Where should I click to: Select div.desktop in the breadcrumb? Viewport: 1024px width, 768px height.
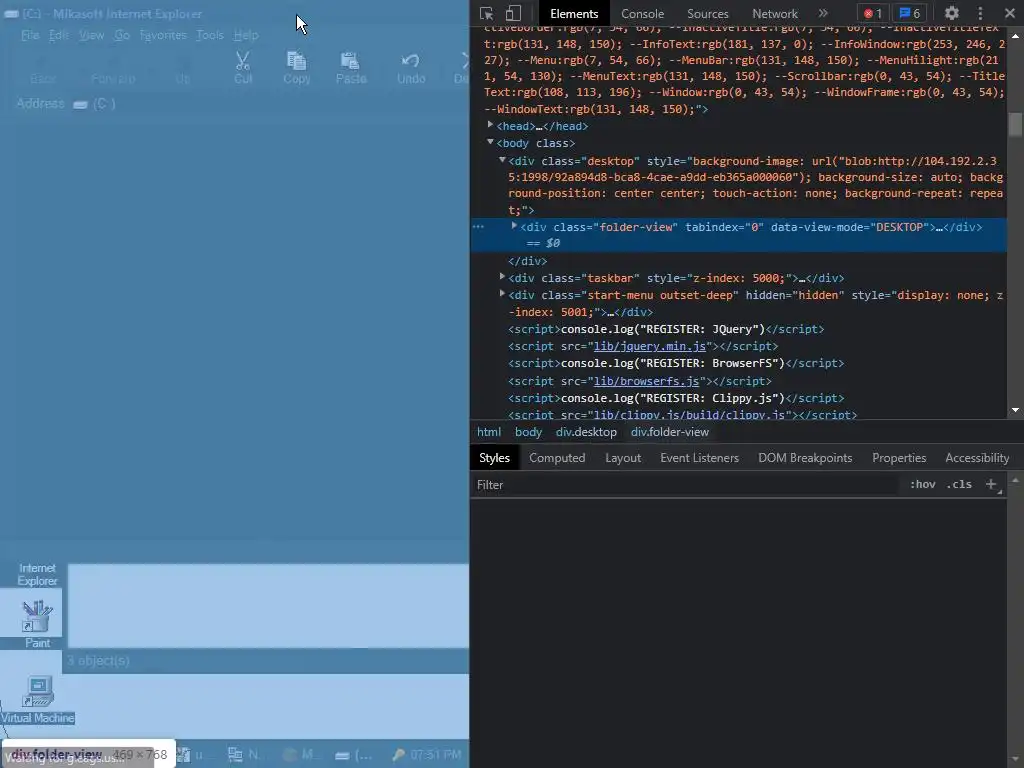click(586, 432)
